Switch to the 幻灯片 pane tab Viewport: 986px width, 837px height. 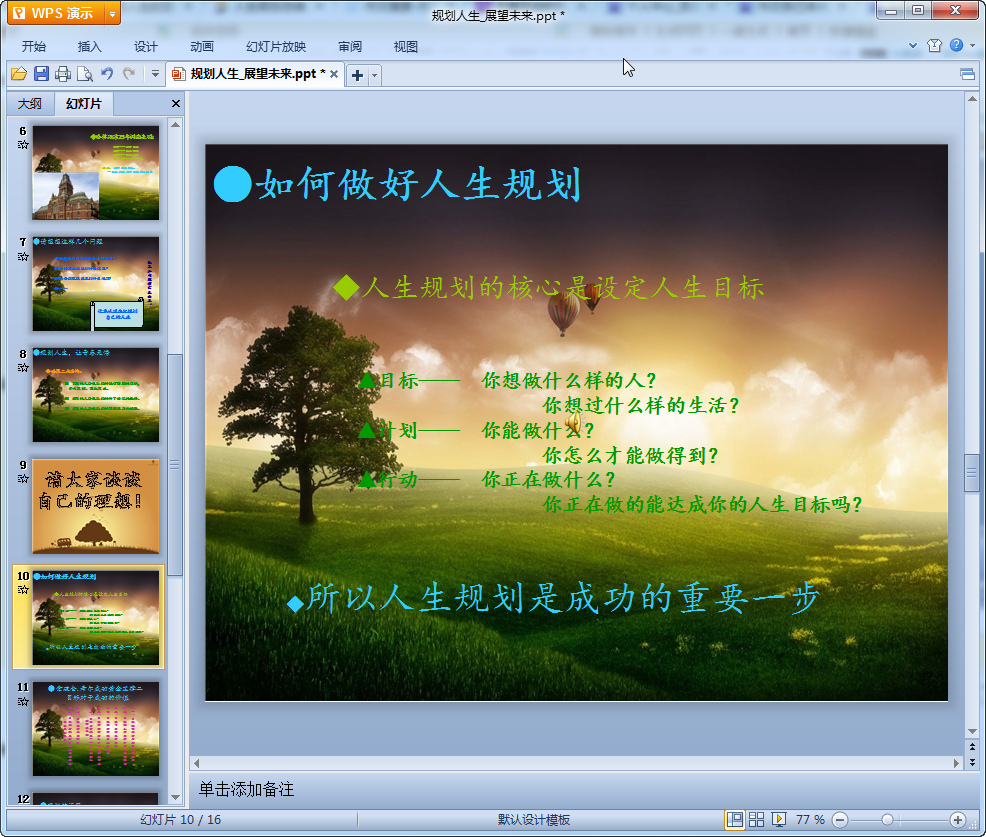(x=83, y=104)
